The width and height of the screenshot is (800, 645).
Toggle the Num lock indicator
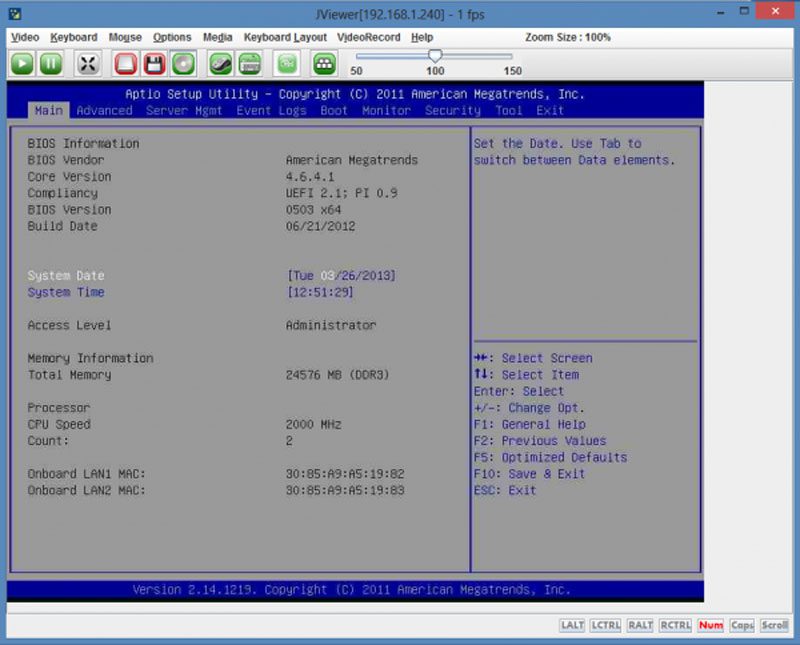[x=710, y=625]
